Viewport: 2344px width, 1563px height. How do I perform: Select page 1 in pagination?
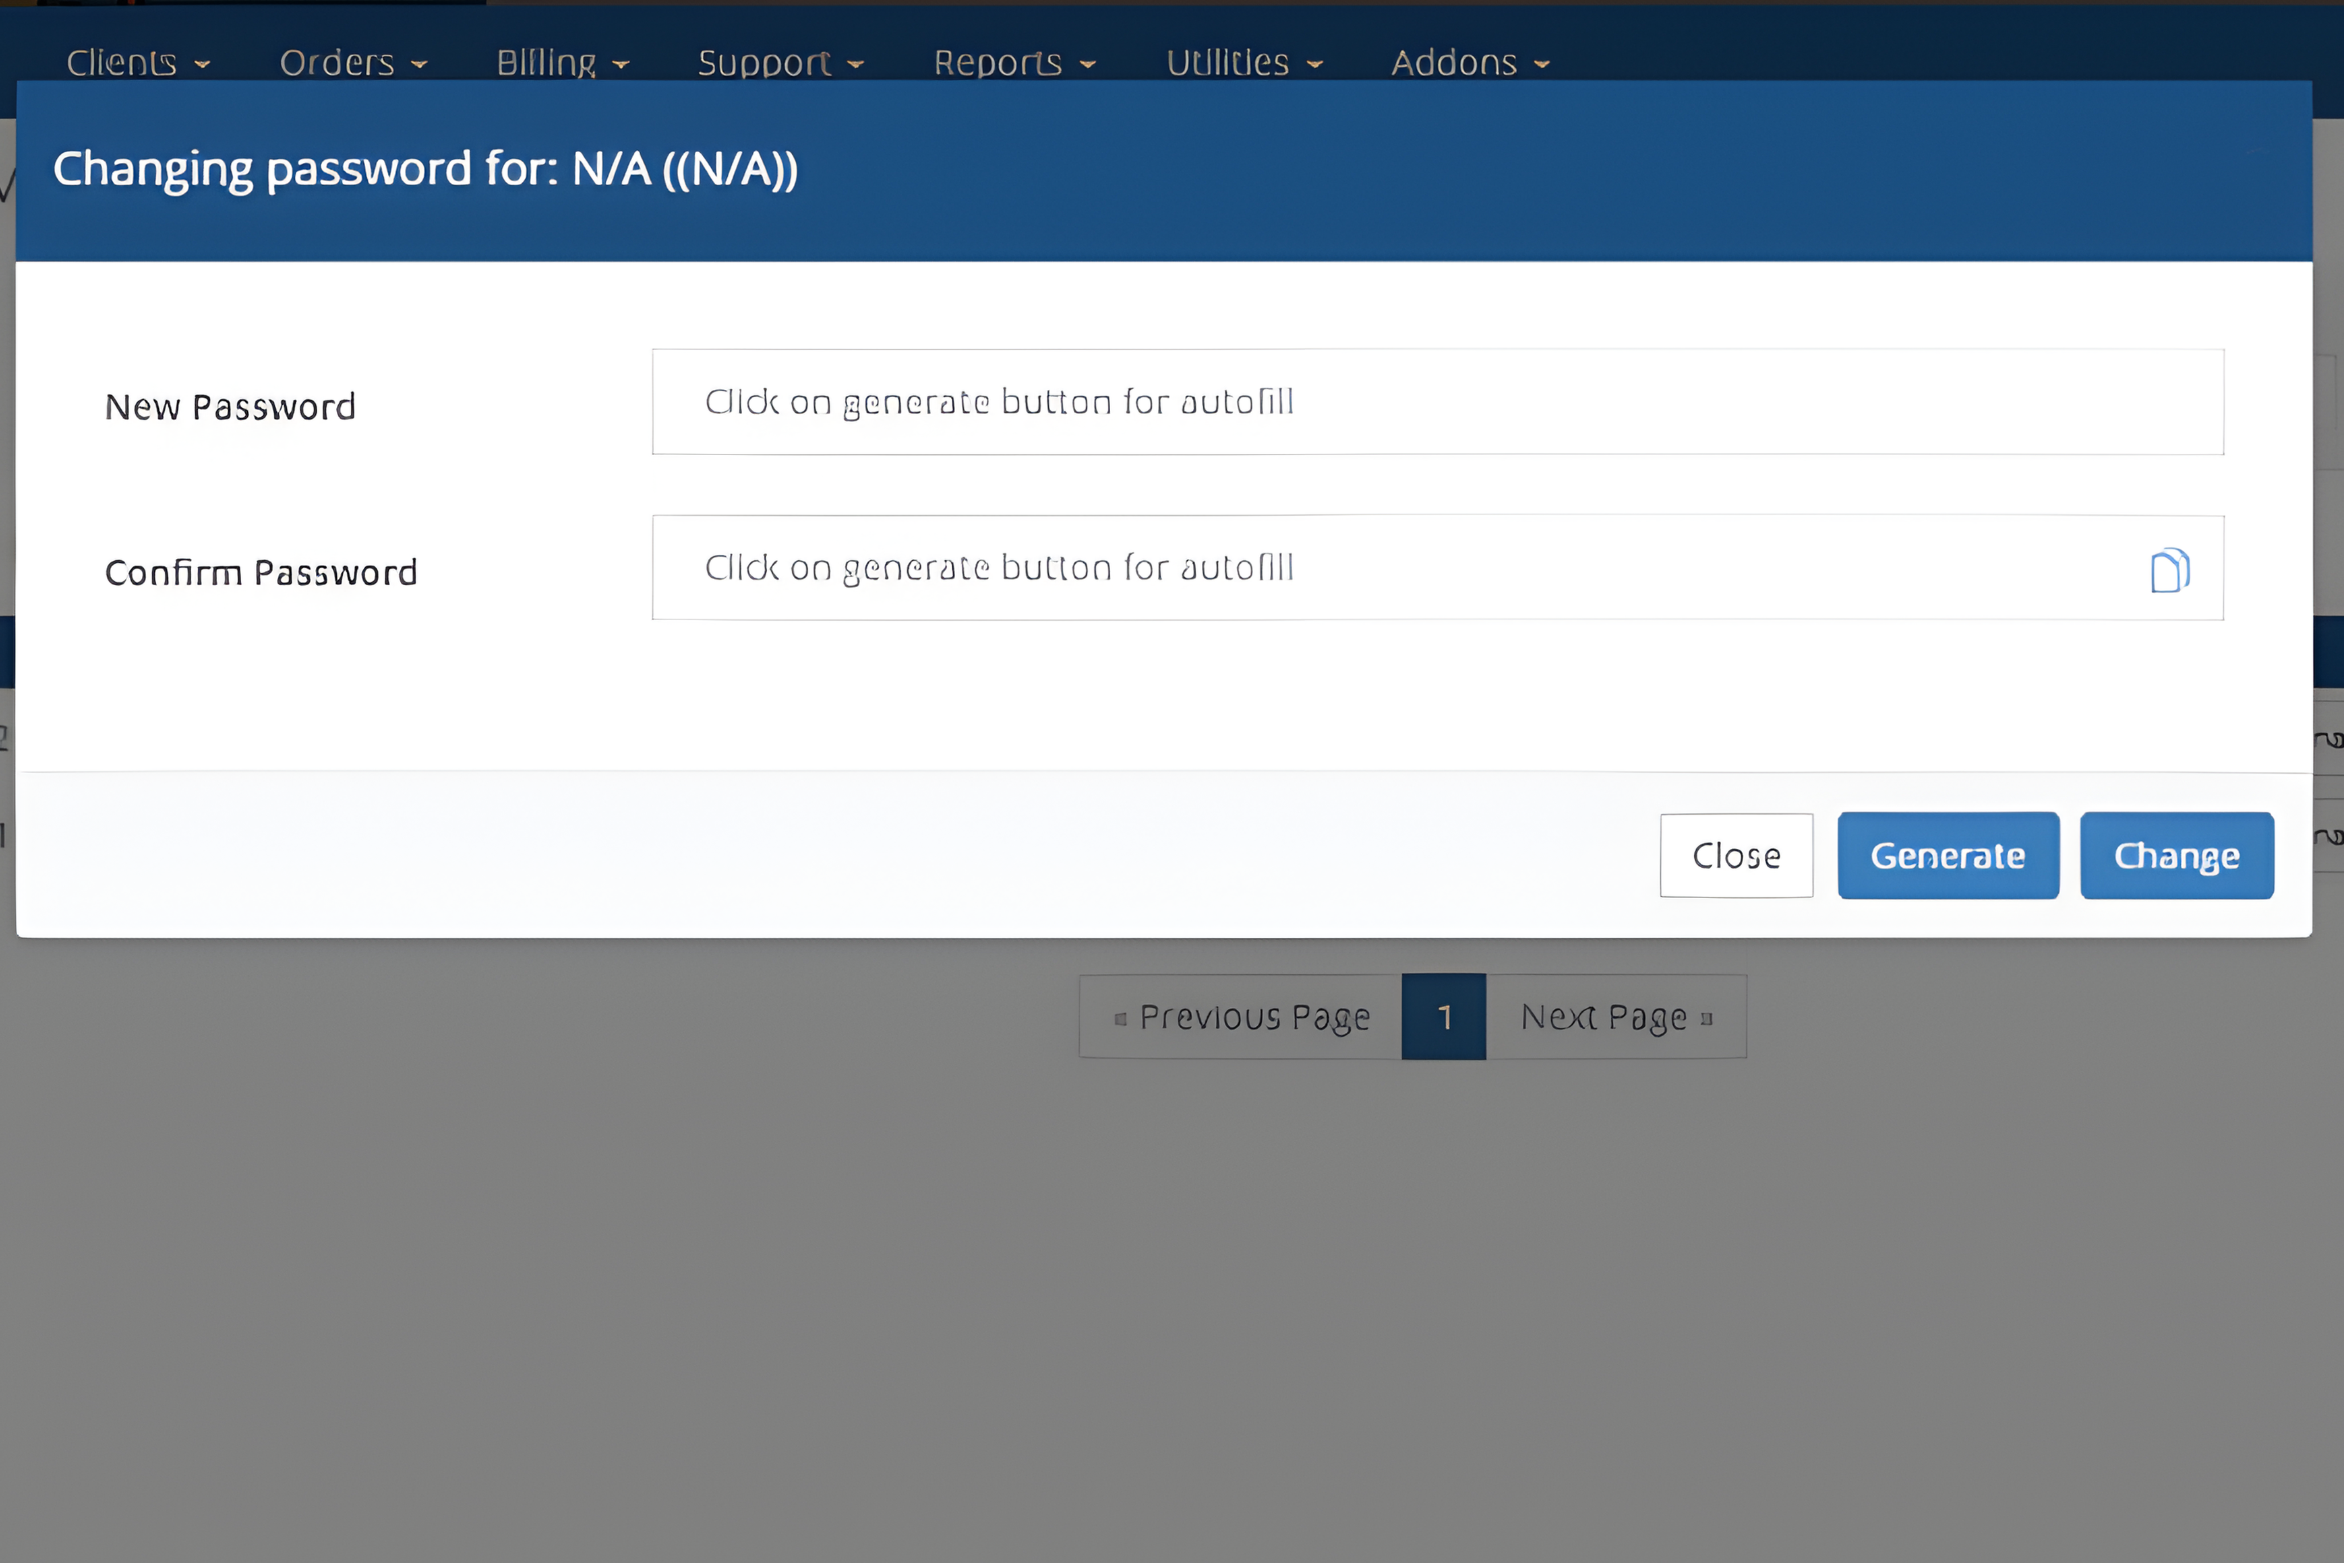(x=1443, y=1017)
